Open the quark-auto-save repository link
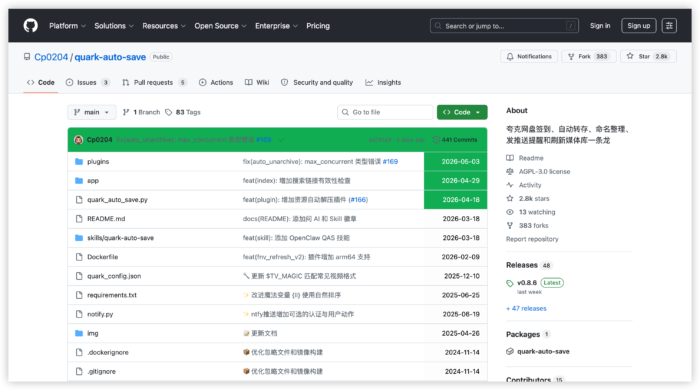The image size is (700, 390). click(110, 57)
